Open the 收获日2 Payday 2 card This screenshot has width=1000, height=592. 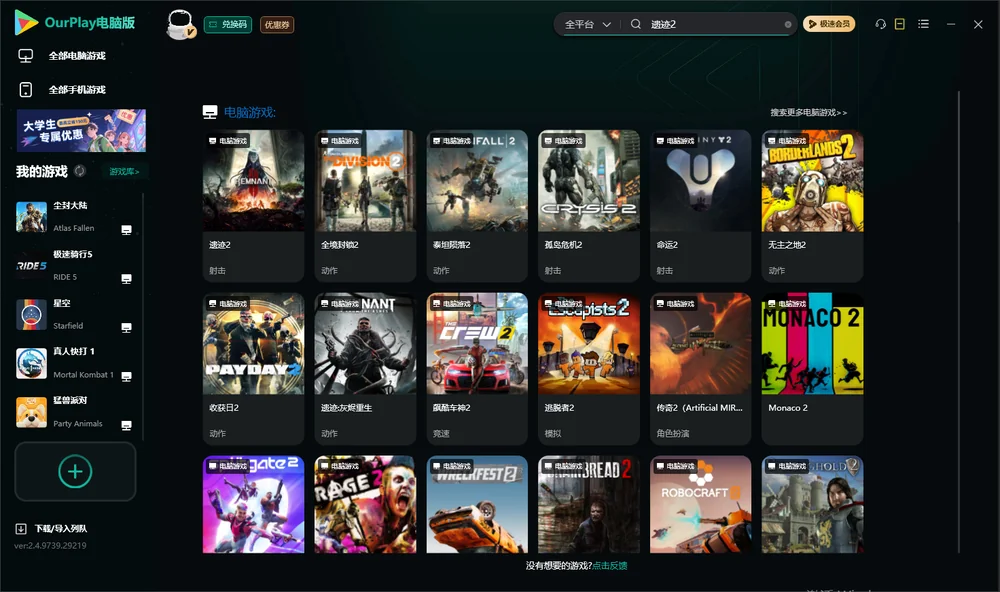coord(253,368)
